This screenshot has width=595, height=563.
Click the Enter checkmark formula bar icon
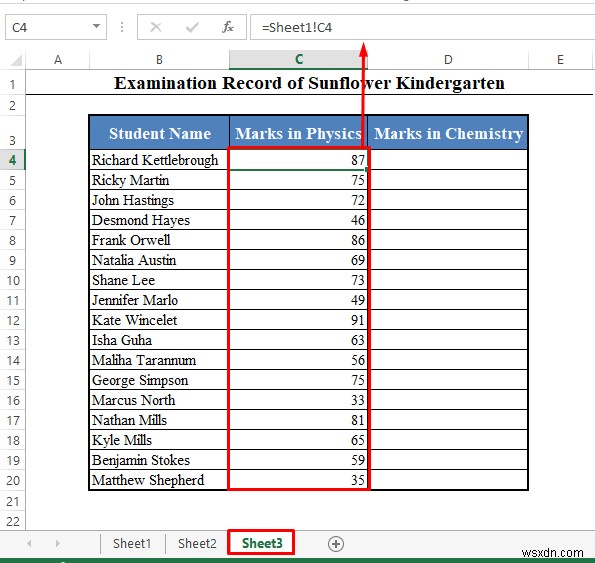tap(192, 27)
